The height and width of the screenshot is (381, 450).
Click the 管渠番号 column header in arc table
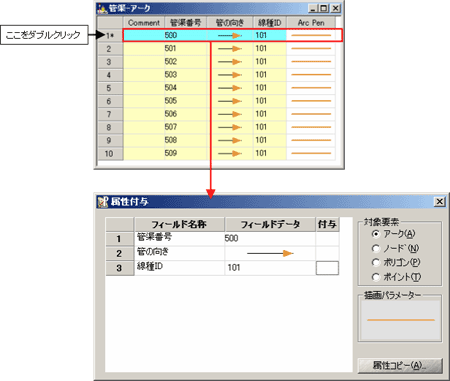[x=186, y=23]
